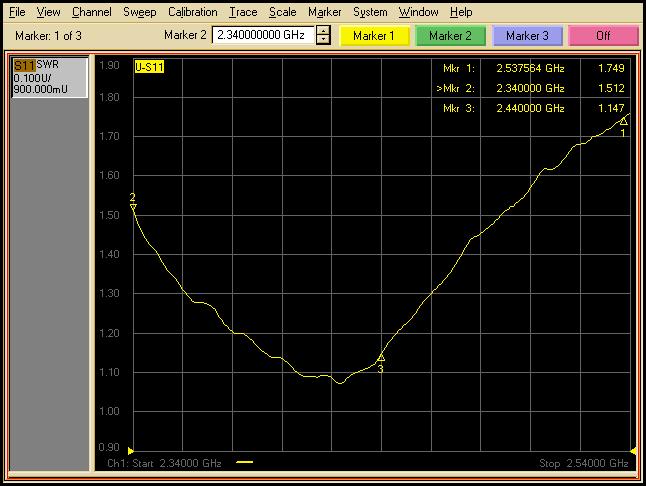Image resolution: width=646 pixels, height=486 pixels.
Task: Activate the yellow Marker 1 button
Action: point(374,35)
